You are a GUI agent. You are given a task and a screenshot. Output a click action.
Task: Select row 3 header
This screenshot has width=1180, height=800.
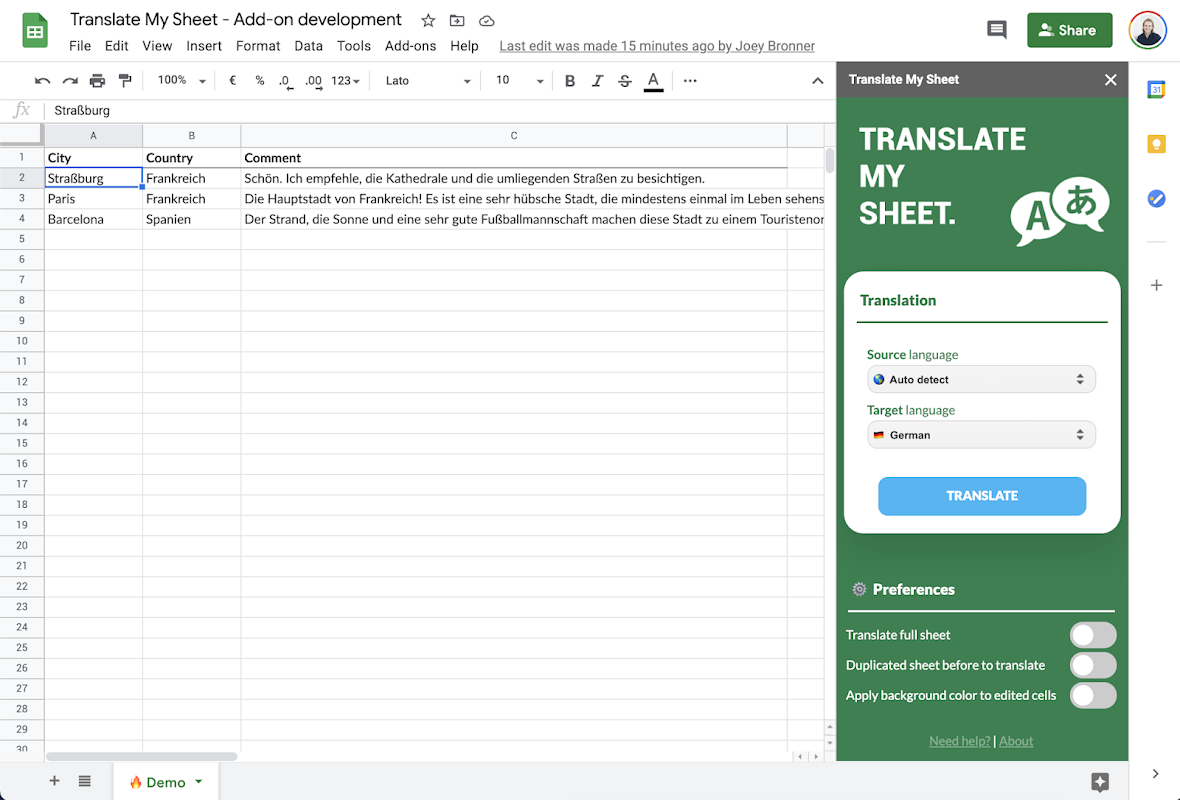pyautogui.click(x=22, y=199)
